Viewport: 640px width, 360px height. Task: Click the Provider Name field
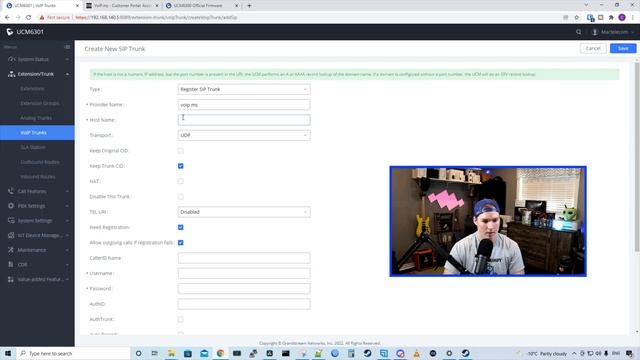(244, 104)
